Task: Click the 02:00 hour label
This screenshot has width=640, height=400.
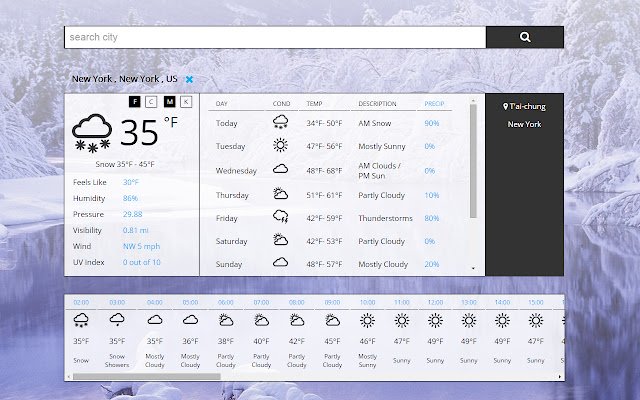Action: coord(81,302)
